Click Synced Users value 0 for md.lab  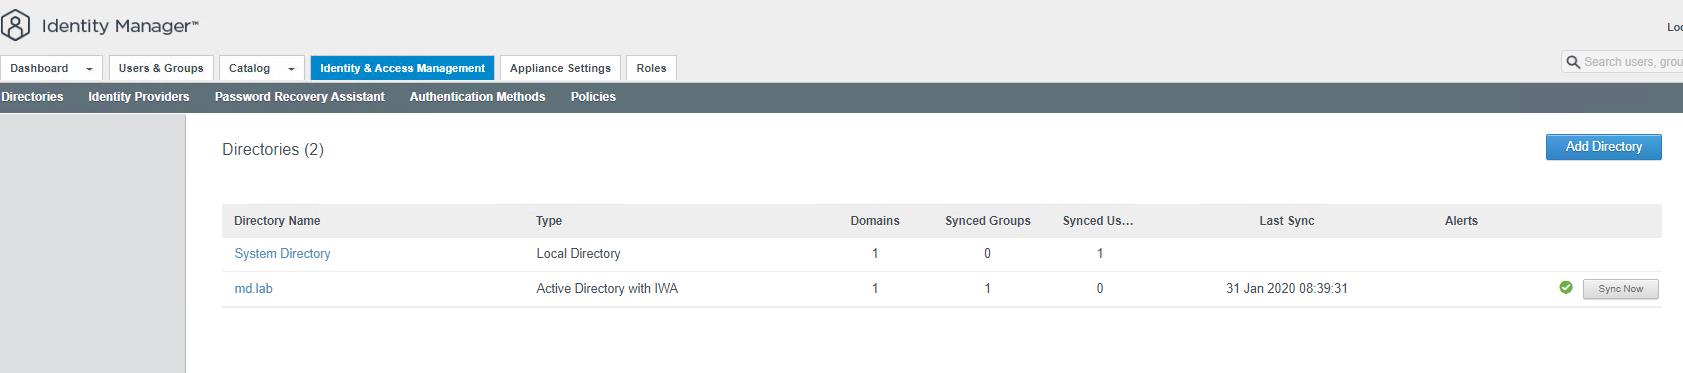[1100, 289]
